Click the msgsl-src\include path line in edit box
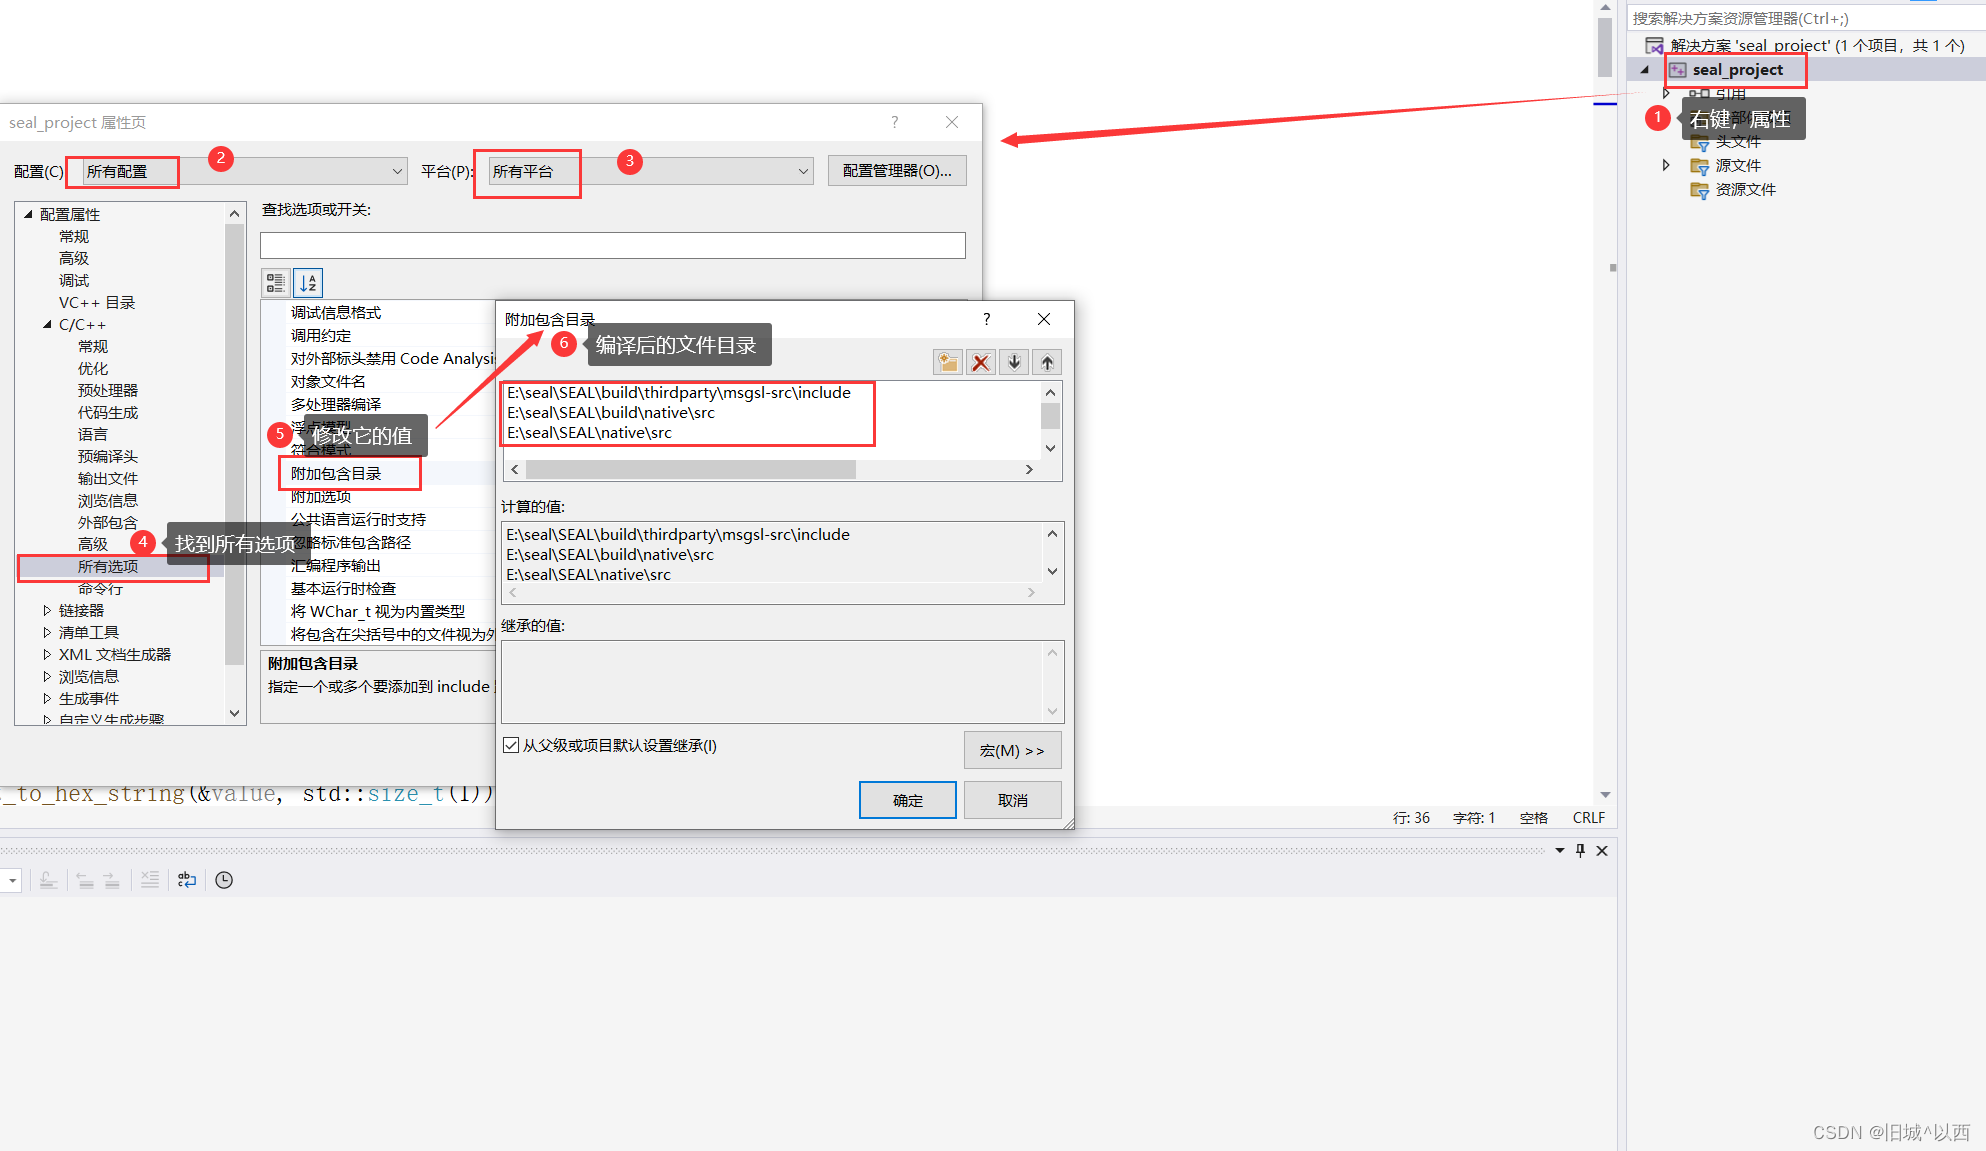The width and height of the screenshot is (1986, 1151). point(678,392)
